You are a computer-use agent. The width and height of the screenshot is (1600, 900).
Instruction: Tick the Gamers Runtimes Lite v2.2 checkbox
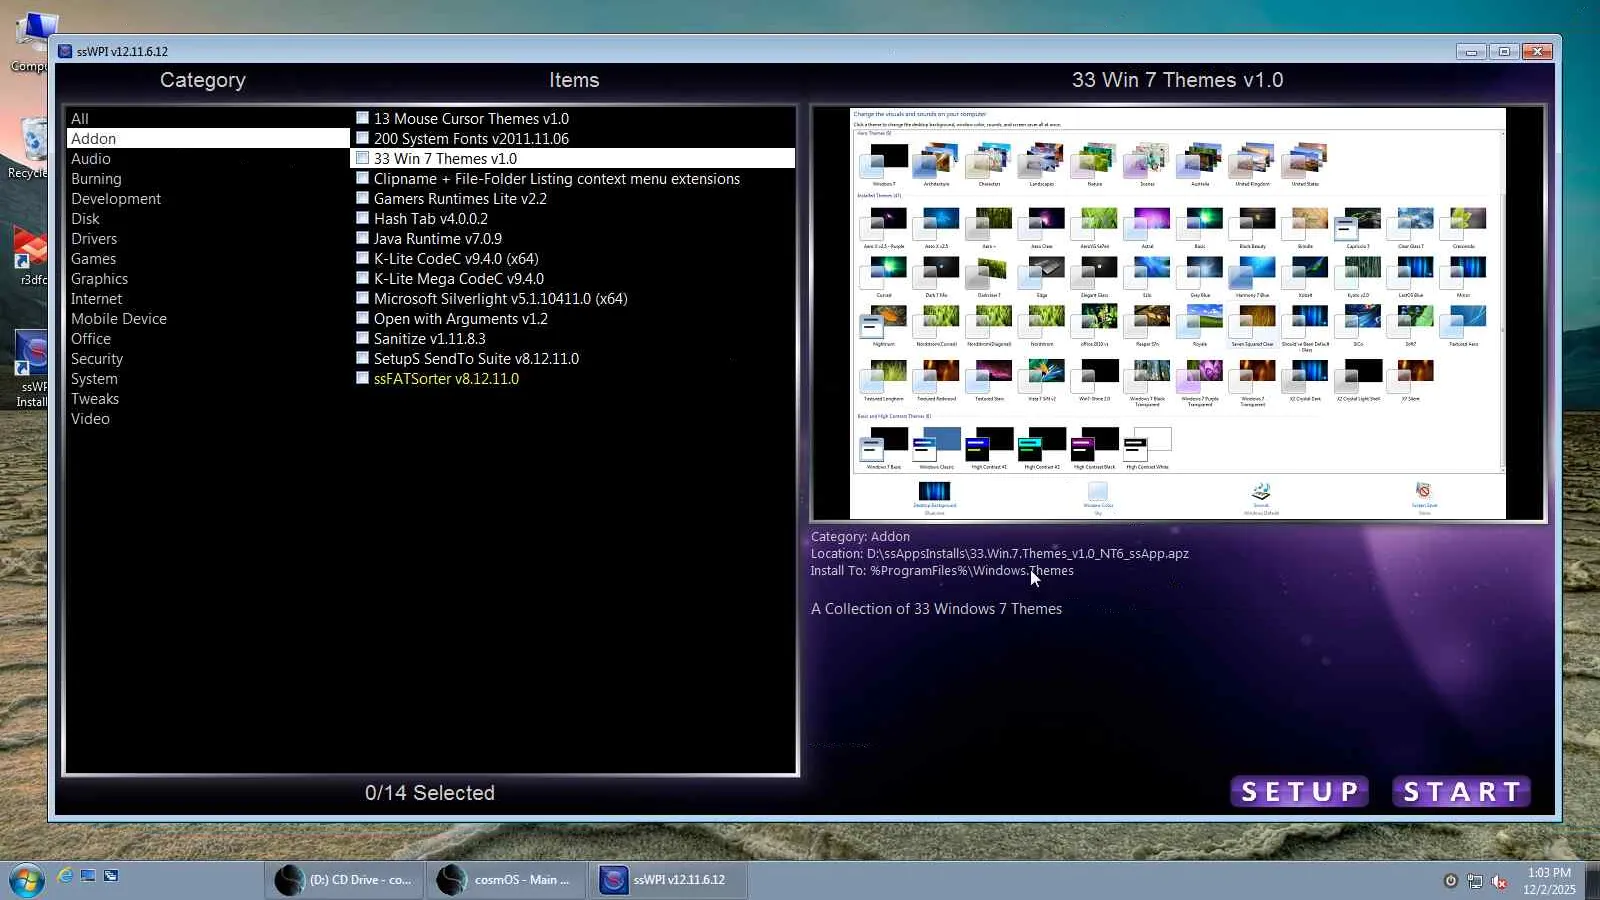click(363, 198)
